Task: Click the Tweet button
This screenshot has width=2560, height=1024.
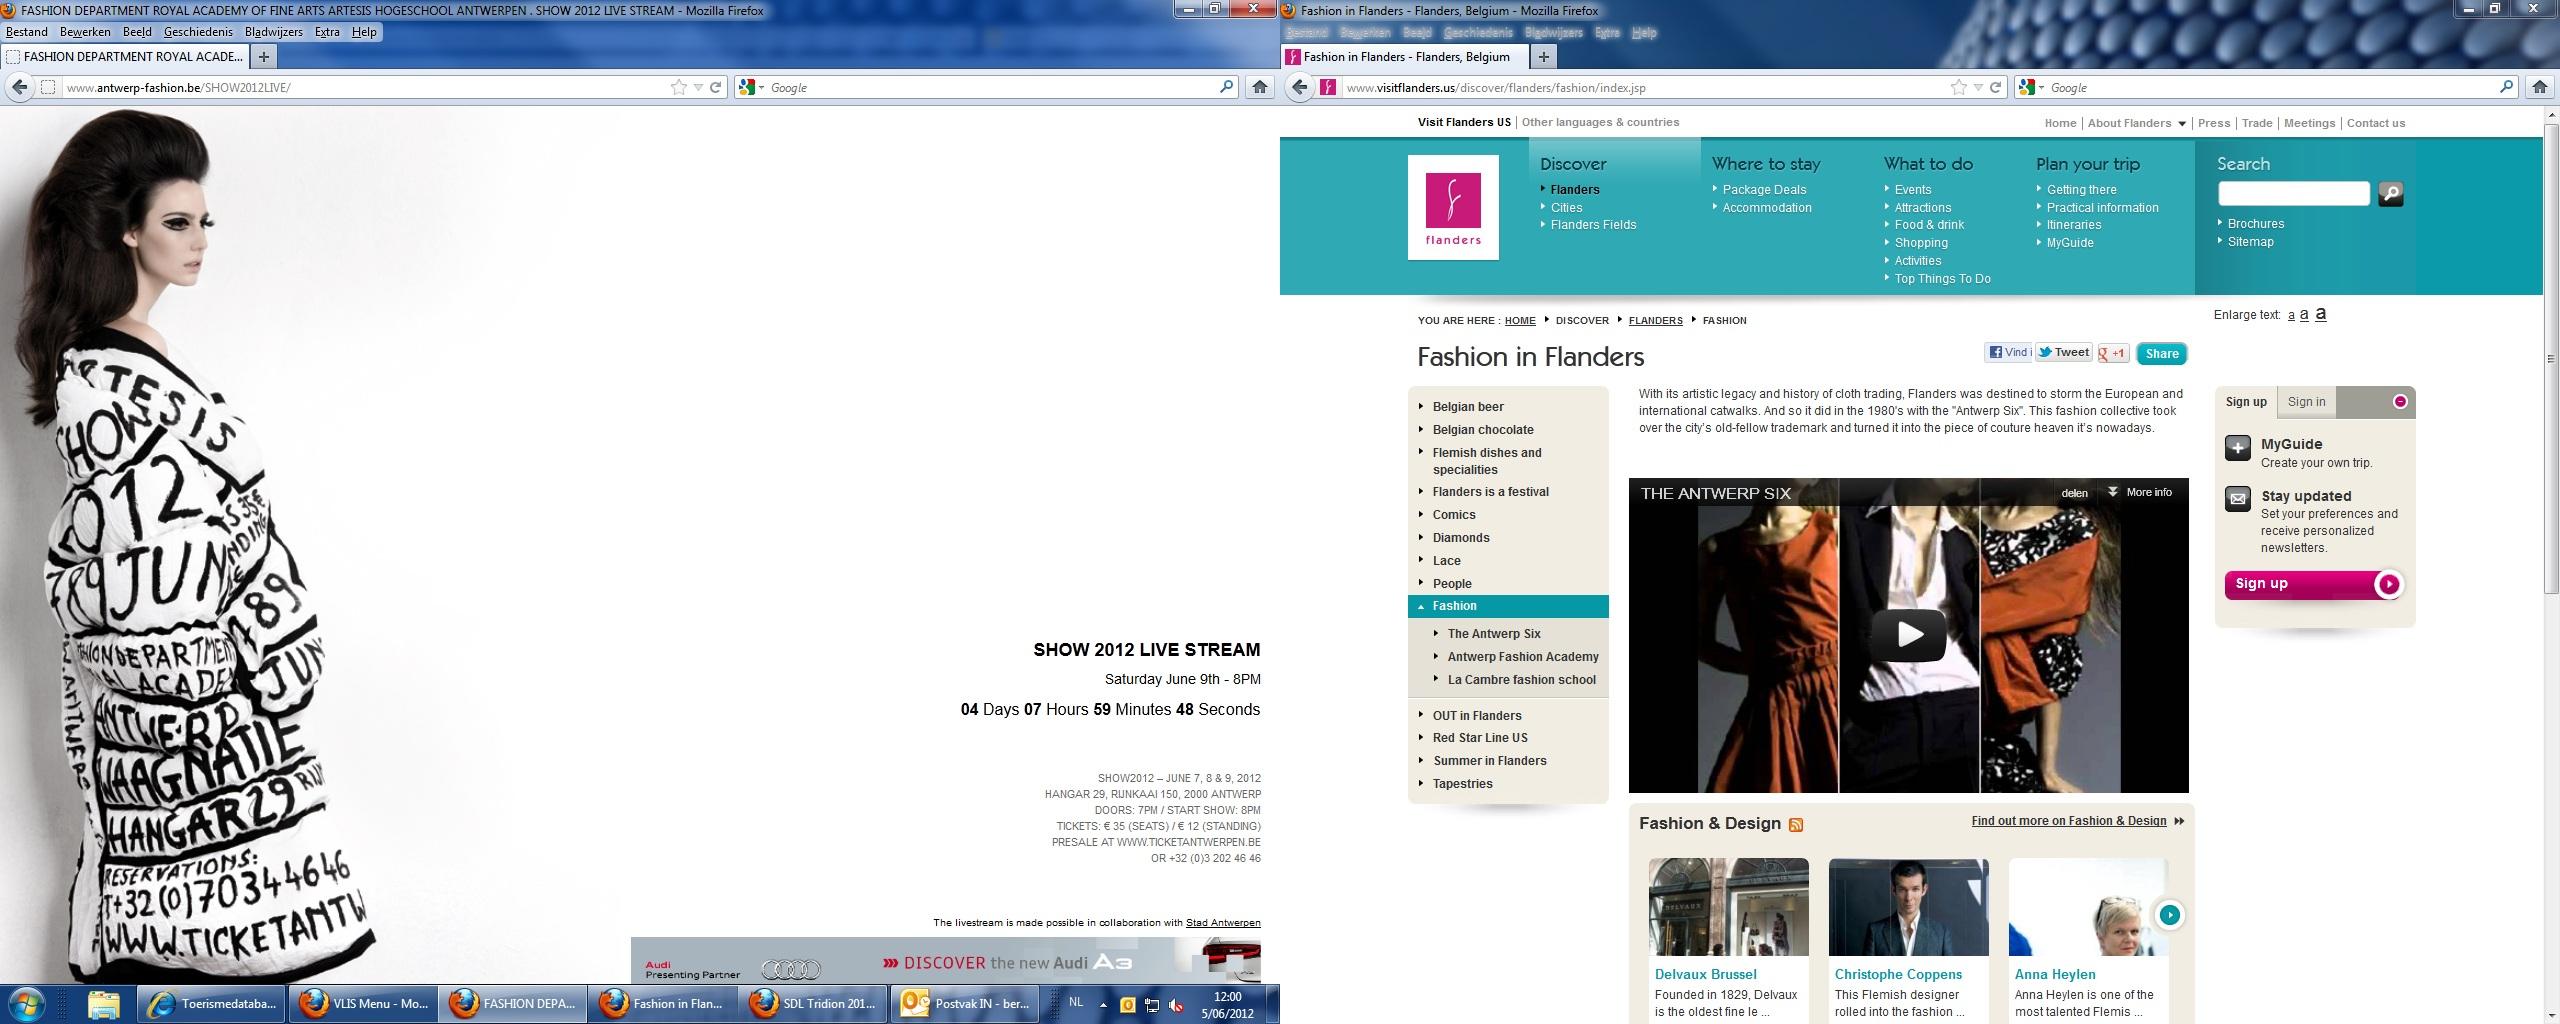Action: click(2064, 352)
